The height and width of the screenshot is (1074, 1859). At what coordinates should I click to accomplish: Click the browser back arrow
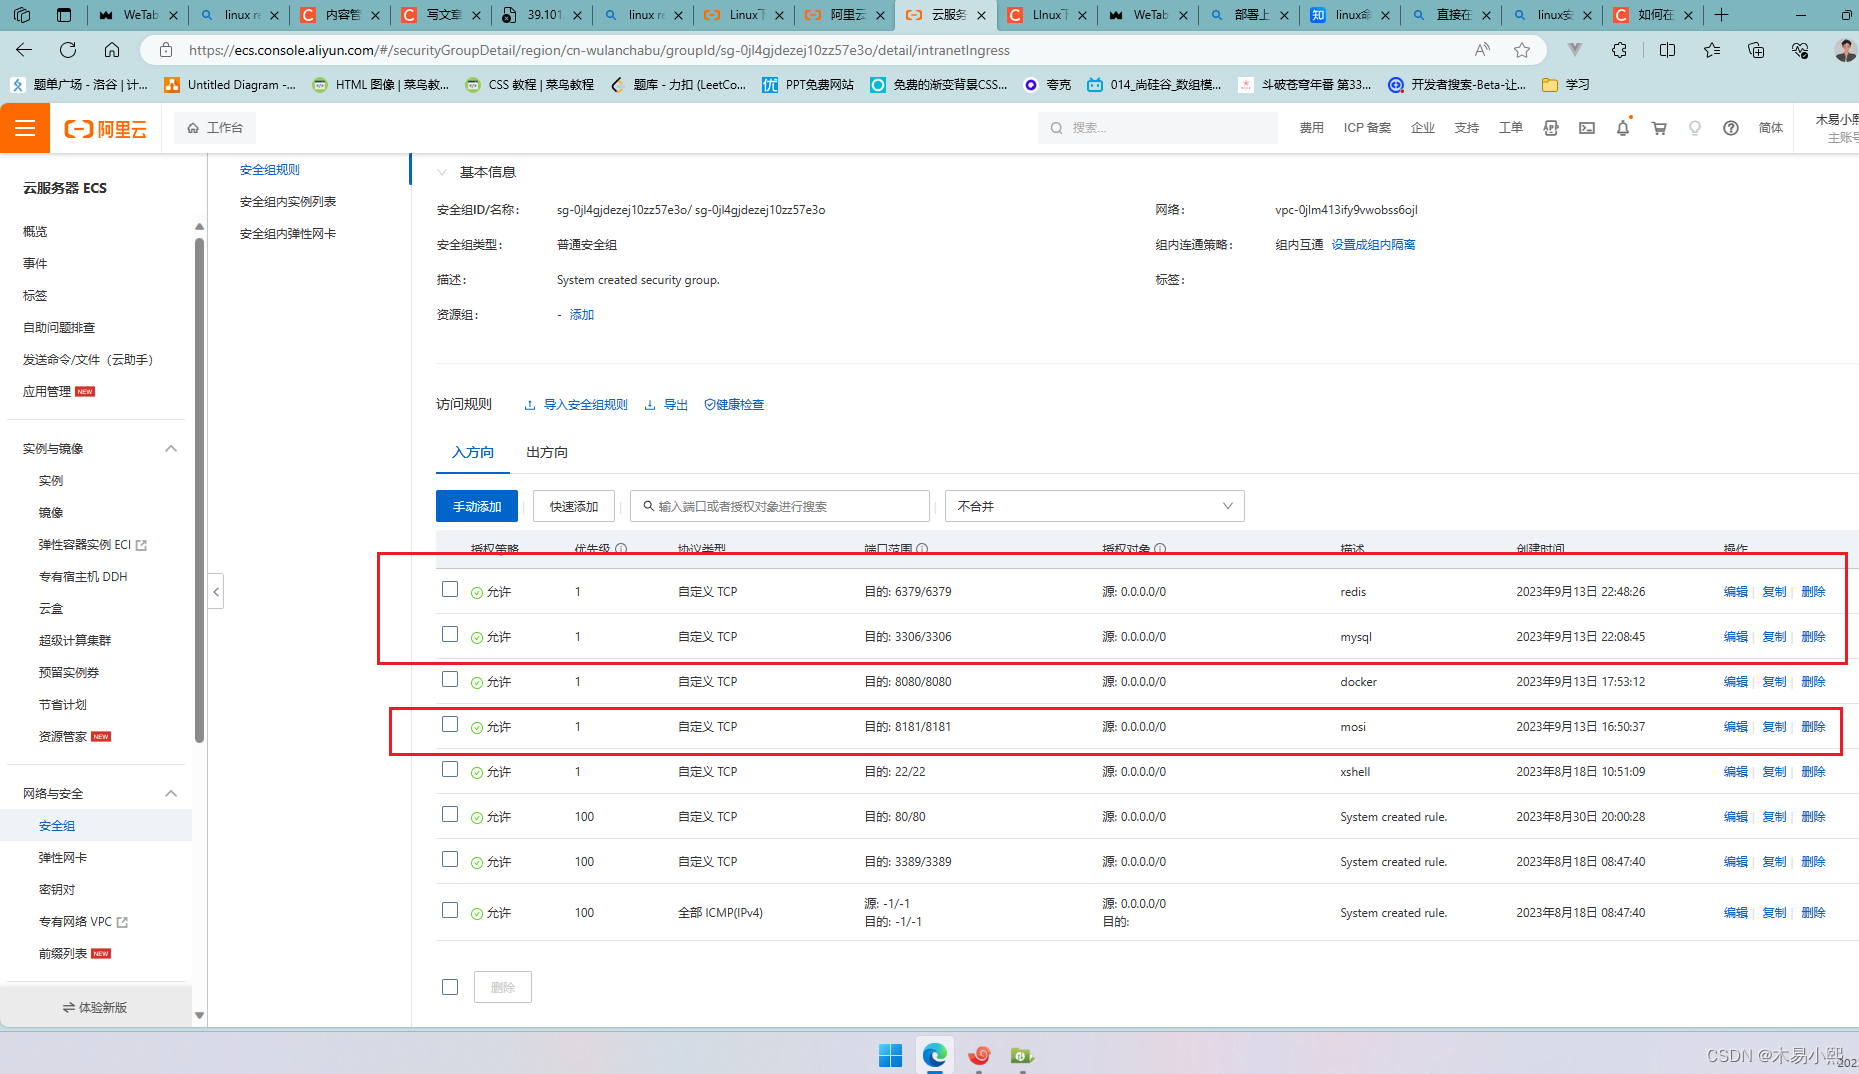pos(24,50)
